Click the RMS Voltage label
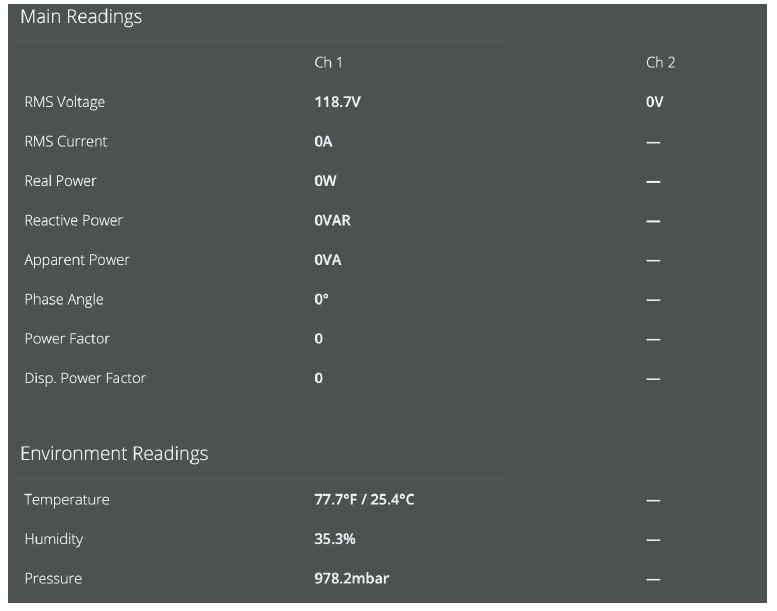 [64, 102]
